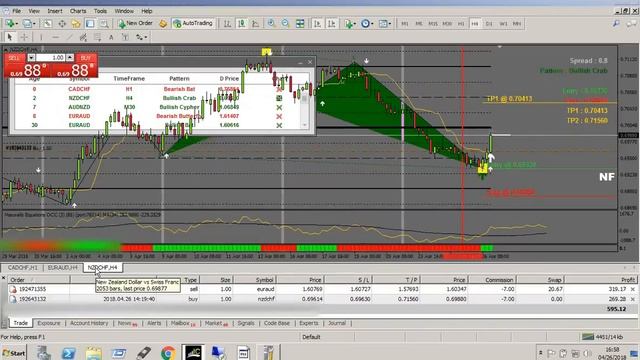The width and height of the screenshot is (640, 360).
Task: Open the Account History terminal tab
Action: click(89, 323)
